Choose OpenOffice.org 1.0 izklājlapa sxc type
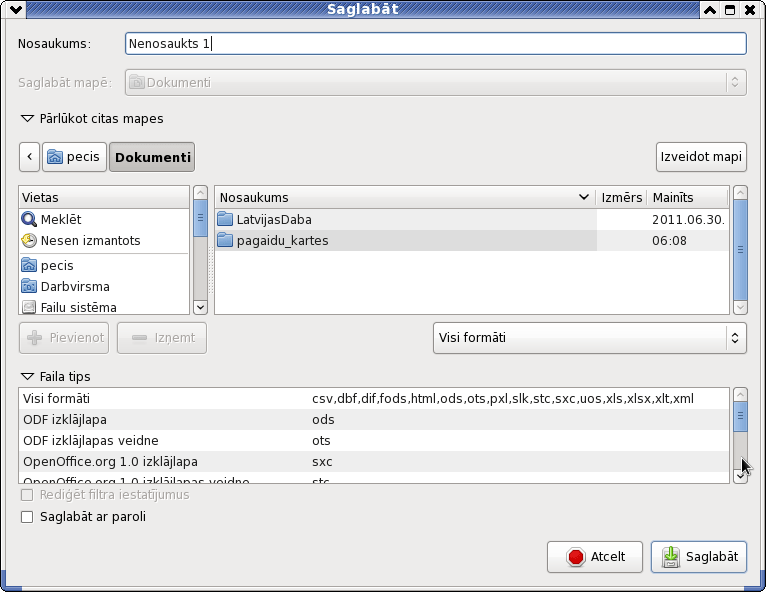 coord(374,462)
